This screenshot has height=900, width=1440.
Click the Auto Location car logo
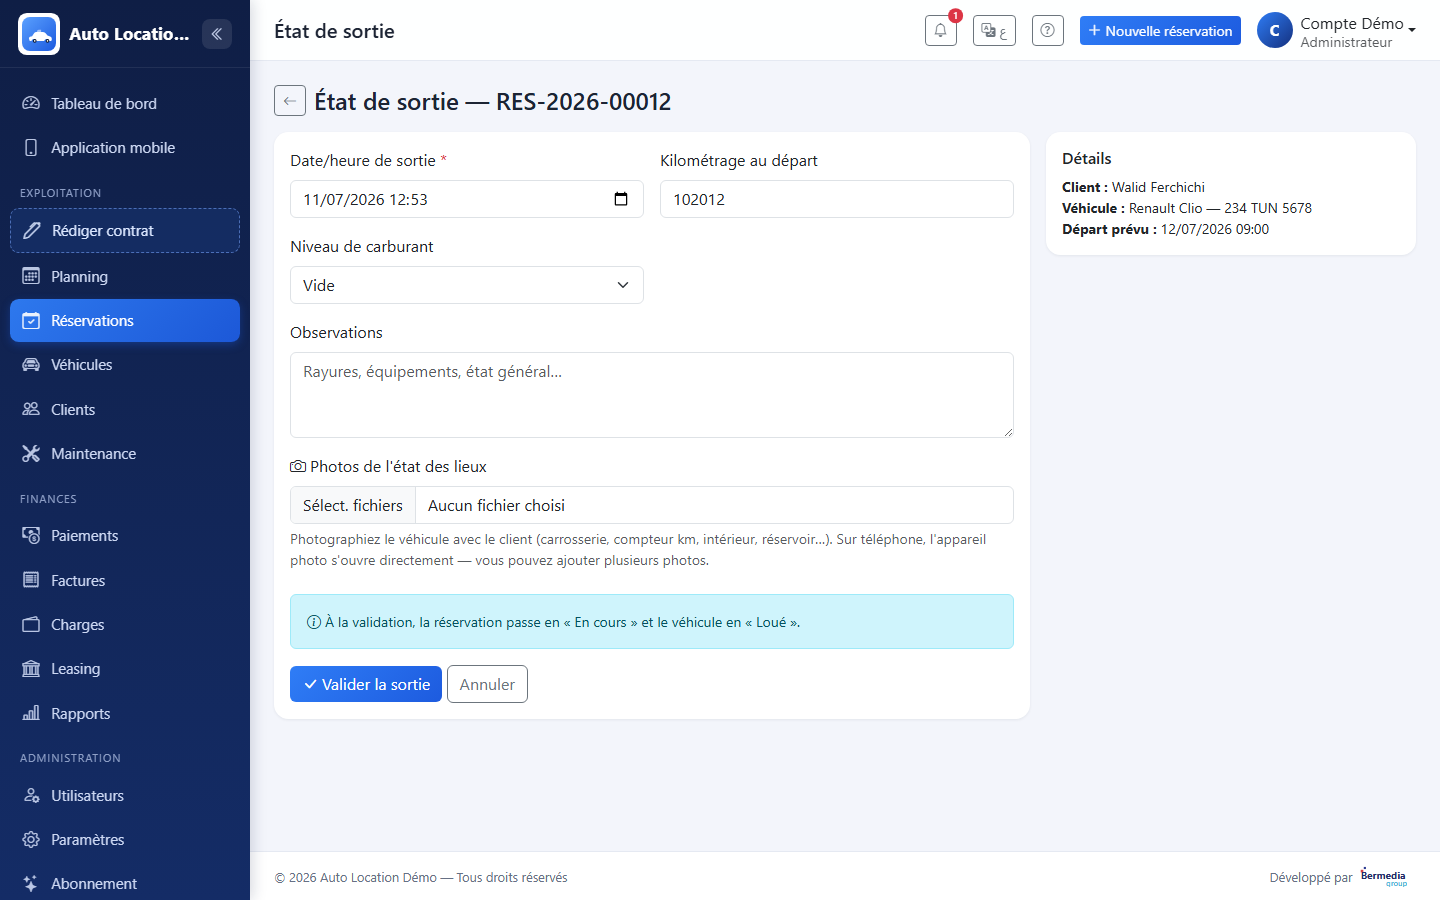coord(39,34)
